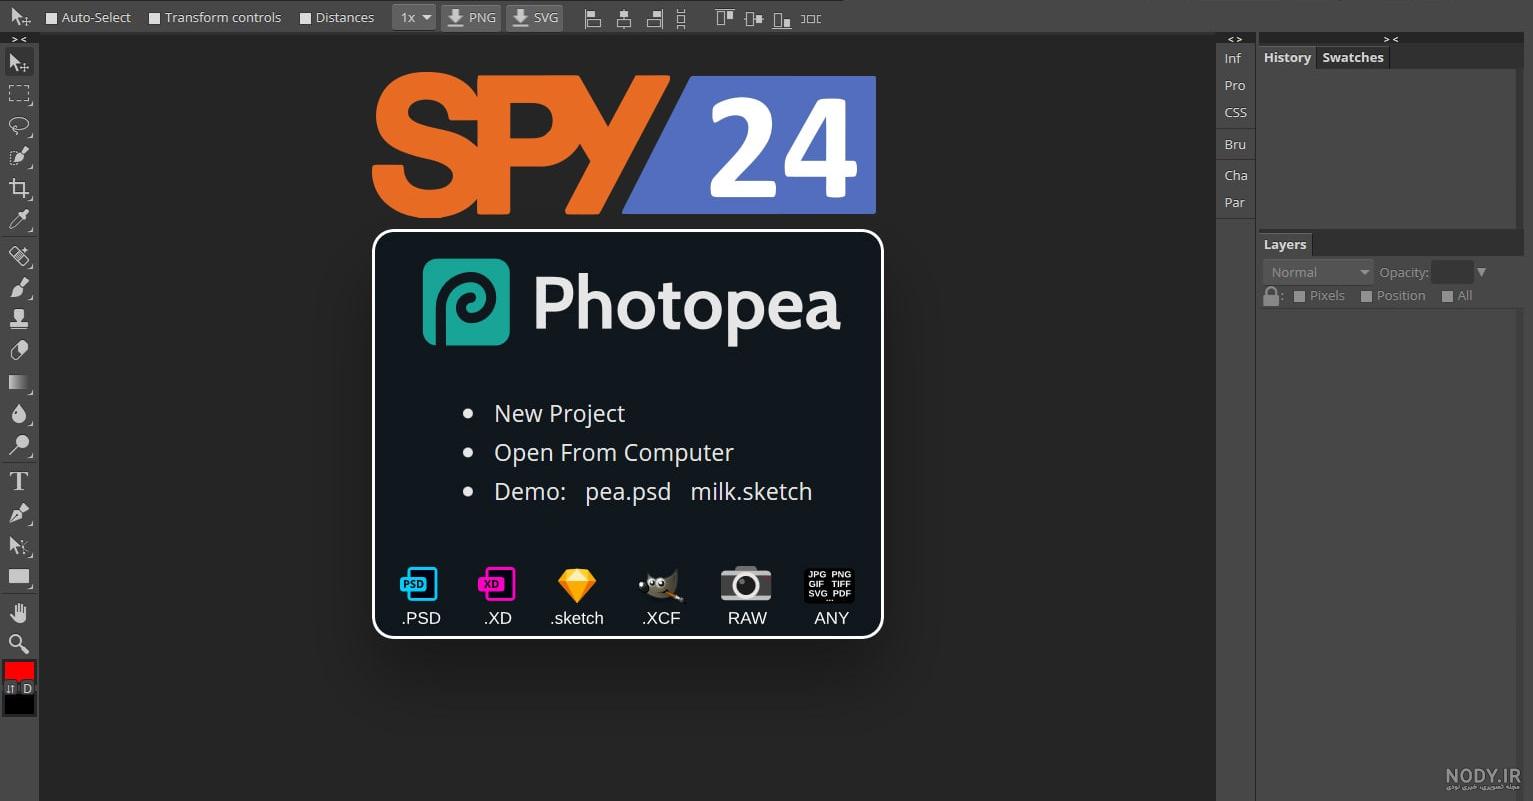The width and height of the screenshot is (1533, 801).
Task: Switch to the Swatches tab
Action: pyautogui.click(x=1353, y=57)
